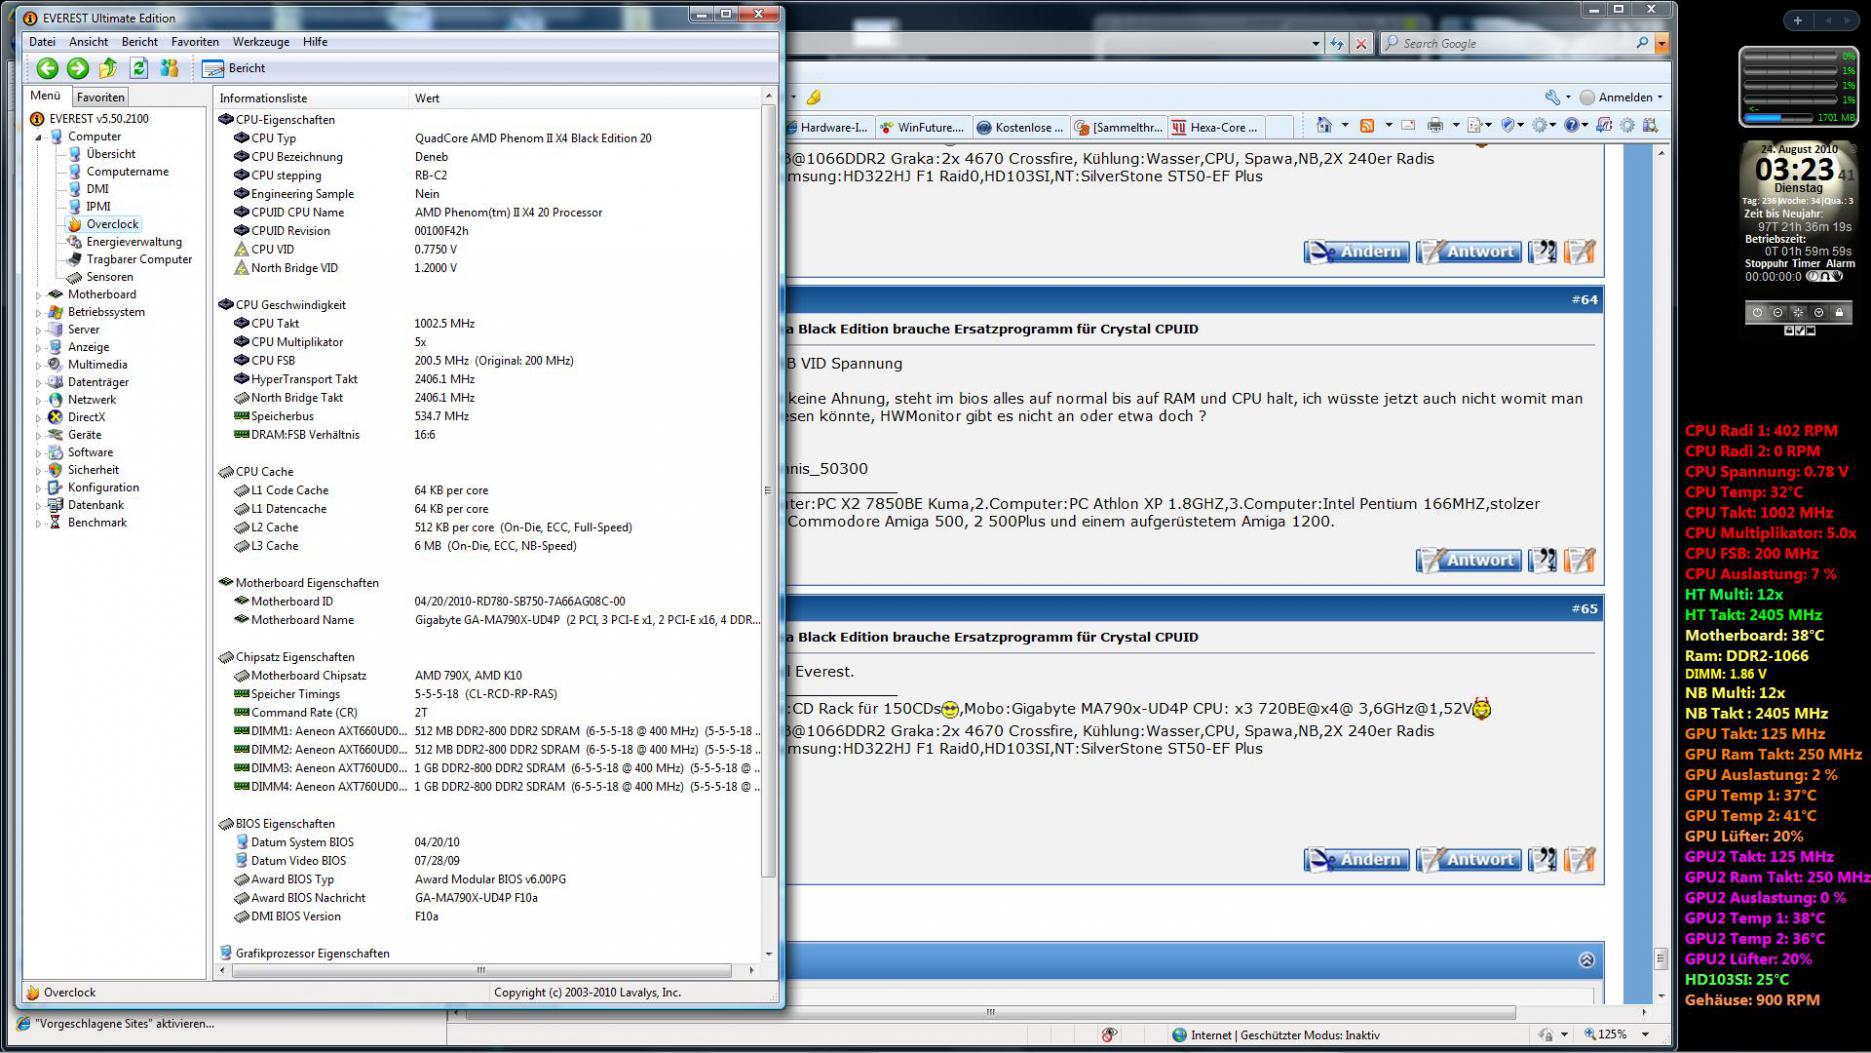1871x1053 pixels.
Task: Open EVEREST favorites users toolbar icon
Action: tap(169, 68)
